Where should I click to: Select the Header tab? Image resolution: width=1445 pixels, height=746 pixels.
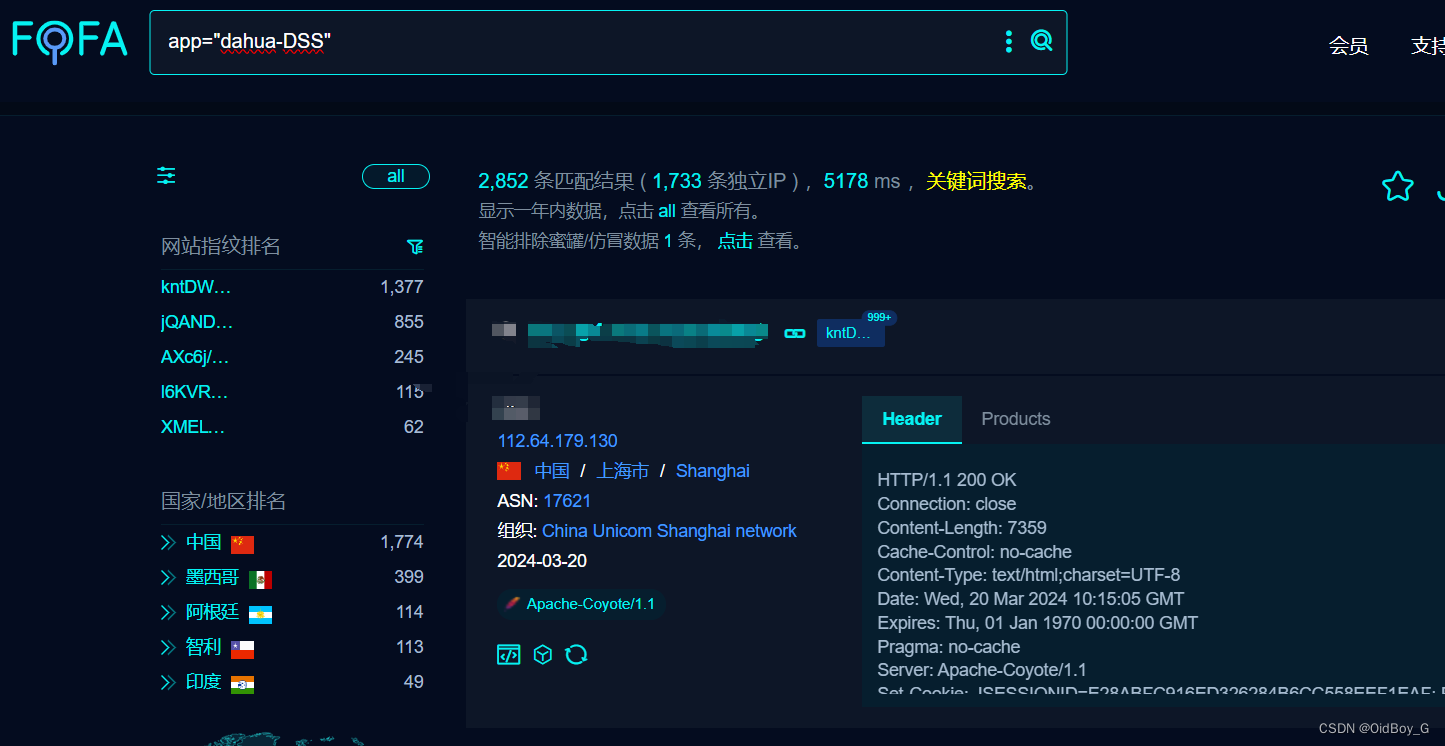(x=911, y=418)
